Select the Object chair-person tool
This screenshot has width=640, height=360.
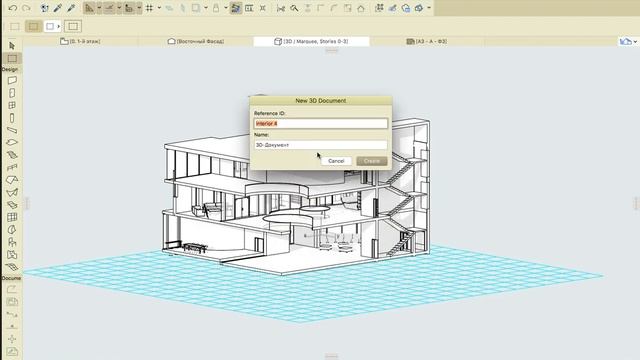tap(12, 242)
